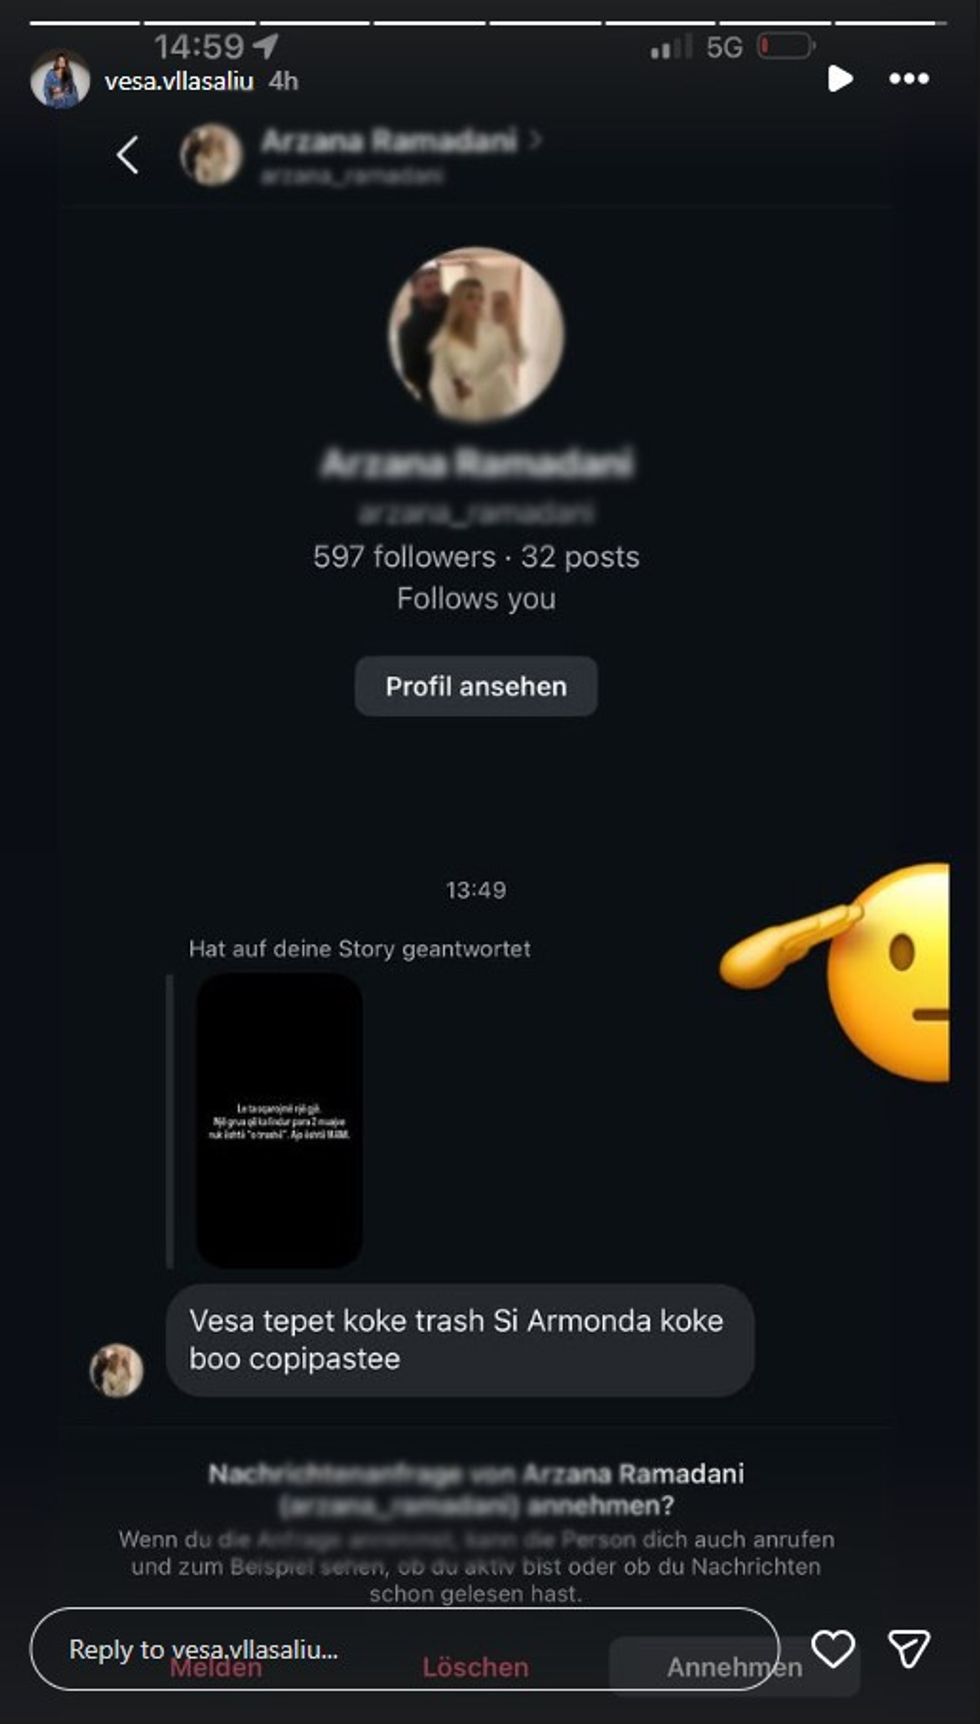Open the three-dot story options menu
The width and height of the screenshot is (980, 1724).
coord(909,79)
